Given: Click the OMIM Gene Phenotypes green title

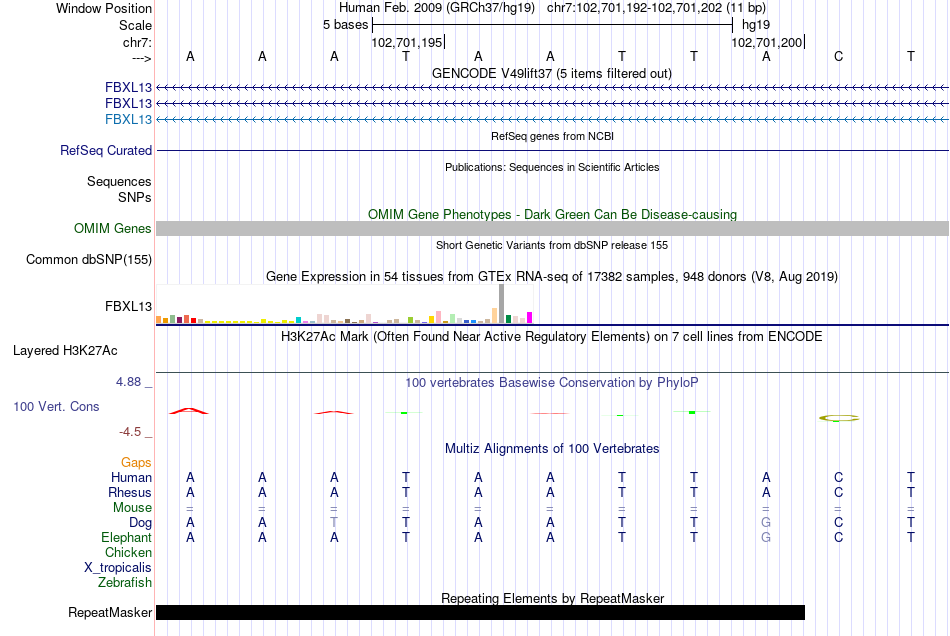Looking at the screenshot, I should pos(552,214).
